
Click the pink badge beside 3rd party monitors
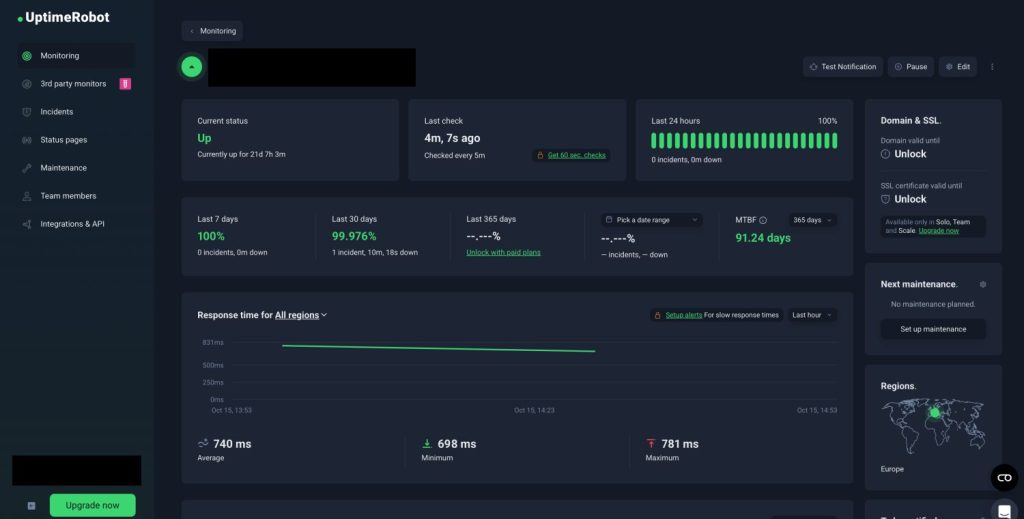click(x=125, y=84)
